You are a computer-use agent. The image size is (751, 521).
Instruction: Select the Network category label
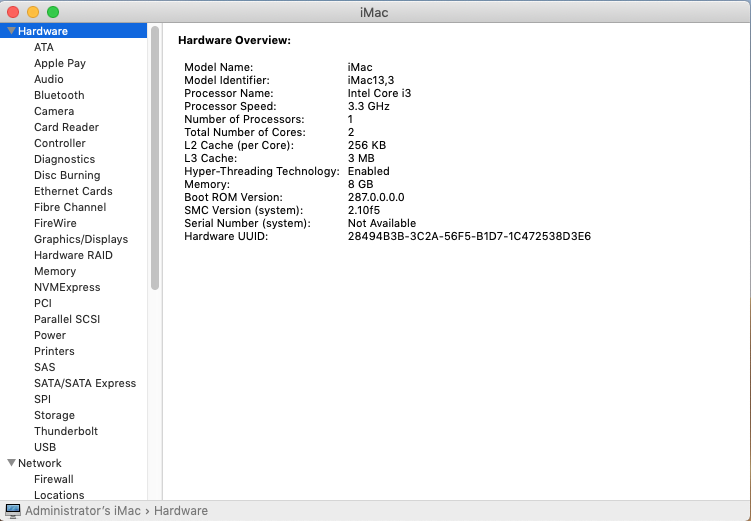click(40, 463)
